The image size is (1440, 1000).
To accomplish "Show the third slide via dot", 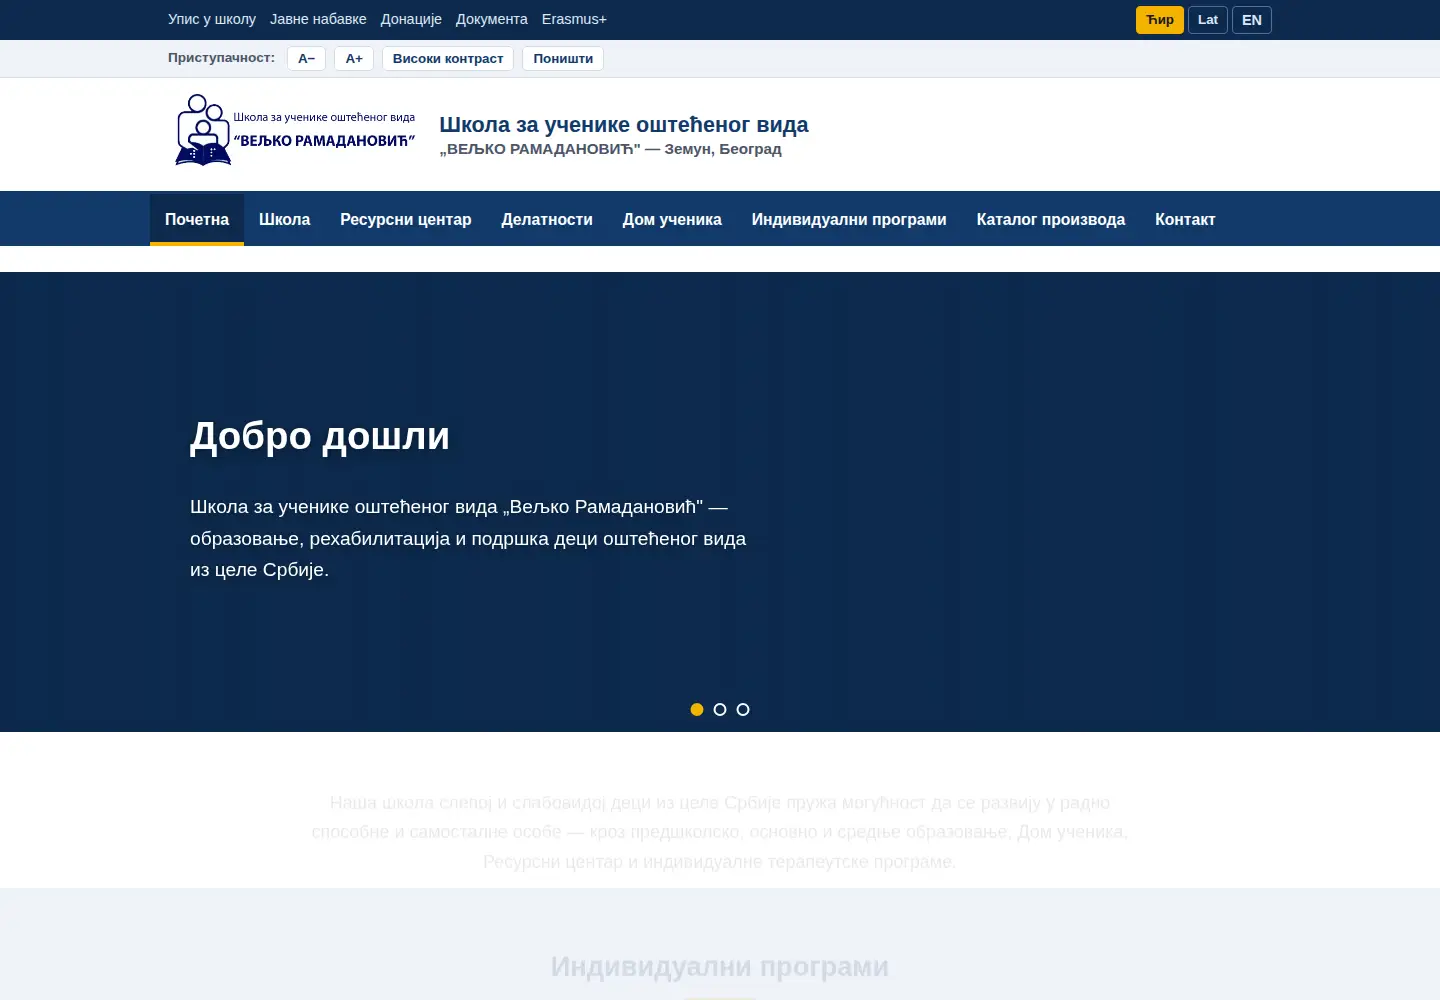I will point(743,709).
